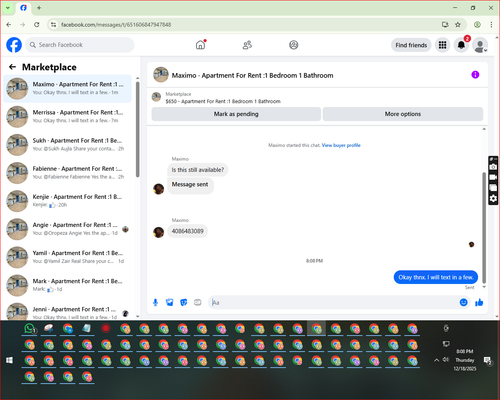
Task: Open More options for the listing
Action: [403, 114]
